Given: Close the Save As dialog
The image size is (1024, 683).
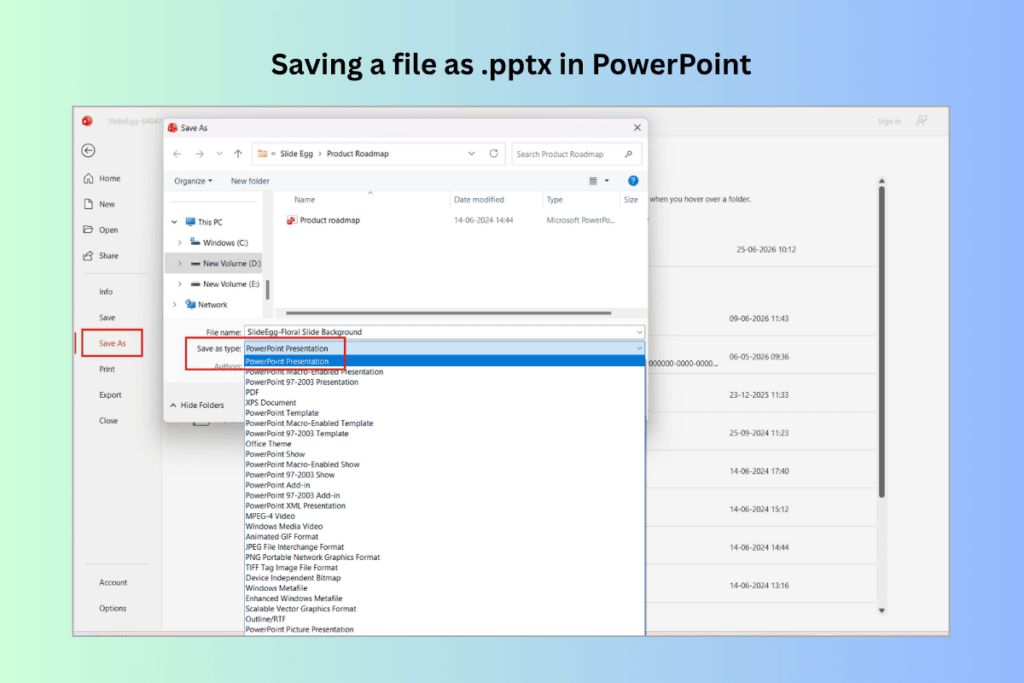Looking at the screenshot, I should (637, 128).
